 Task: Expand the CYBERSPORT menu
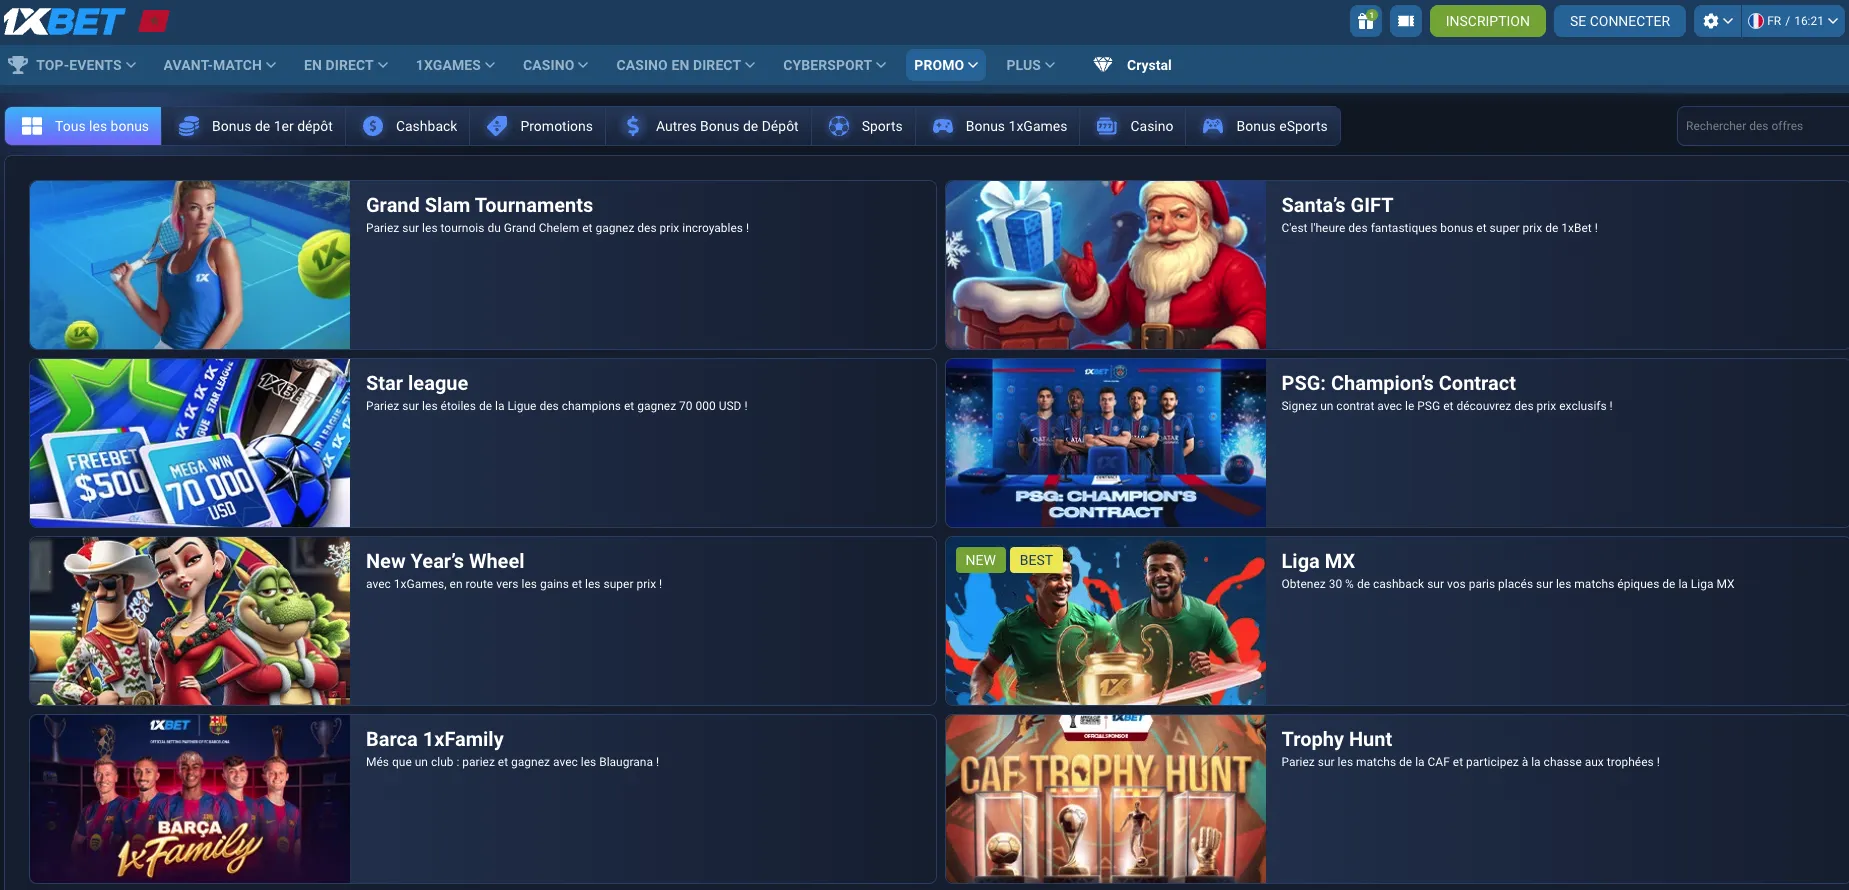coord(834,65)
